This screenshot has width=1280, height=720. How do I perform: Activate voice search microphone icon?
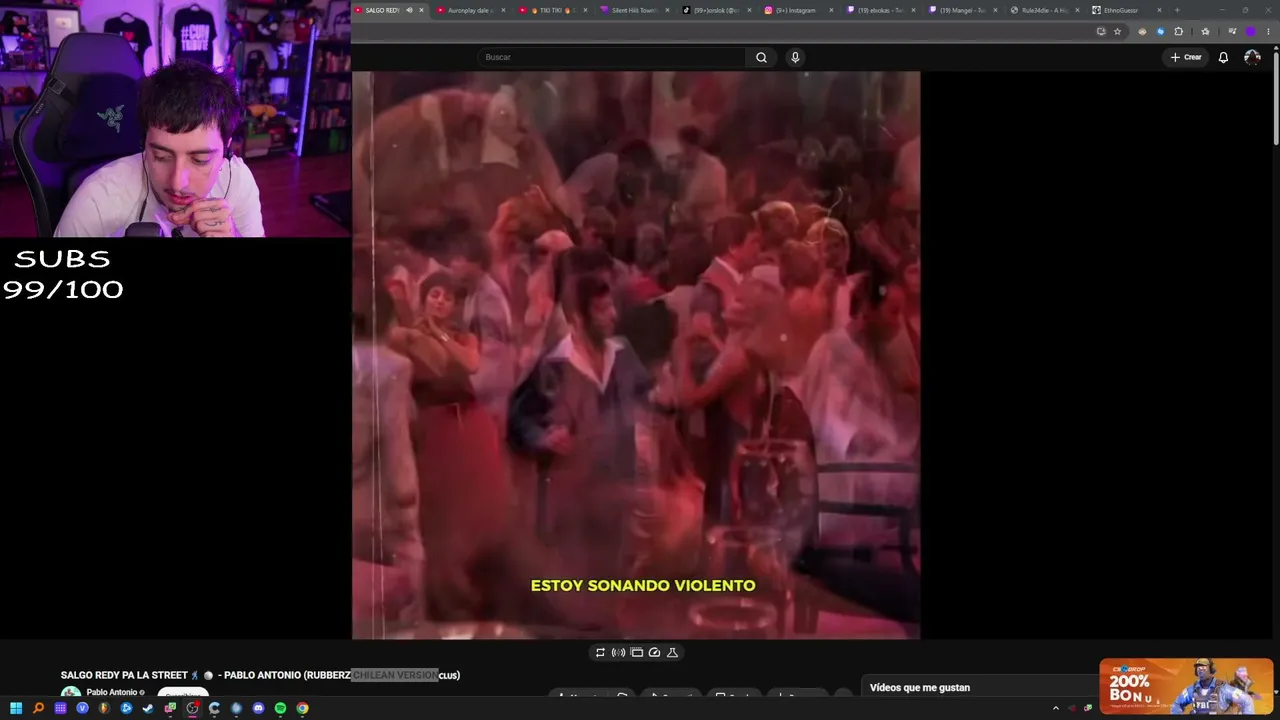point(795,57)
